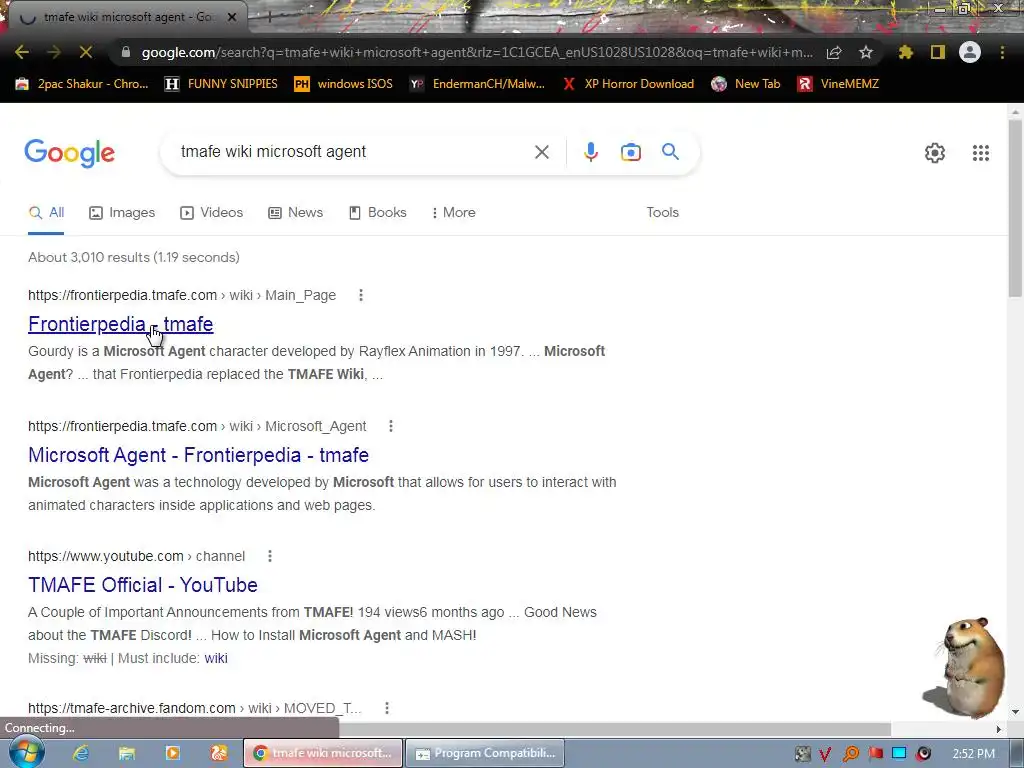Switch to the Images search tab
The width and height of the screenshot is (1024, 768).
pyautogui.click(x=122, y=212)
